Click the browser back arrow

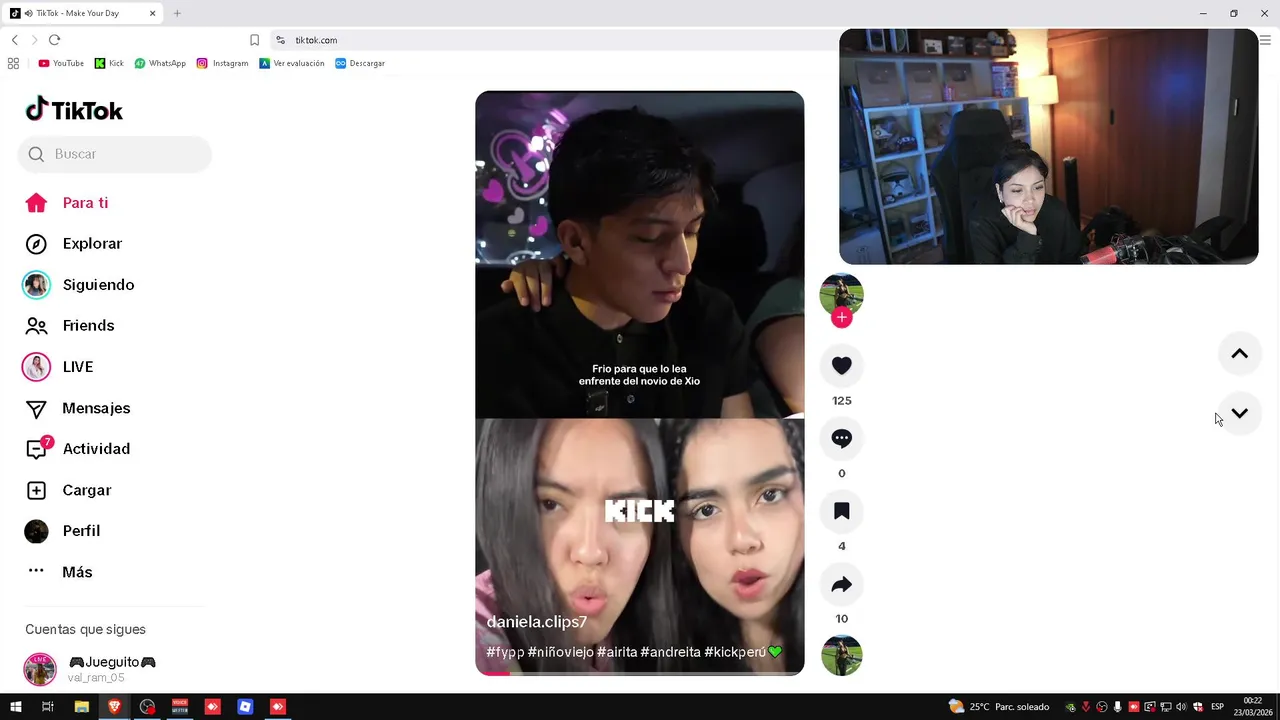coord(14,40)
